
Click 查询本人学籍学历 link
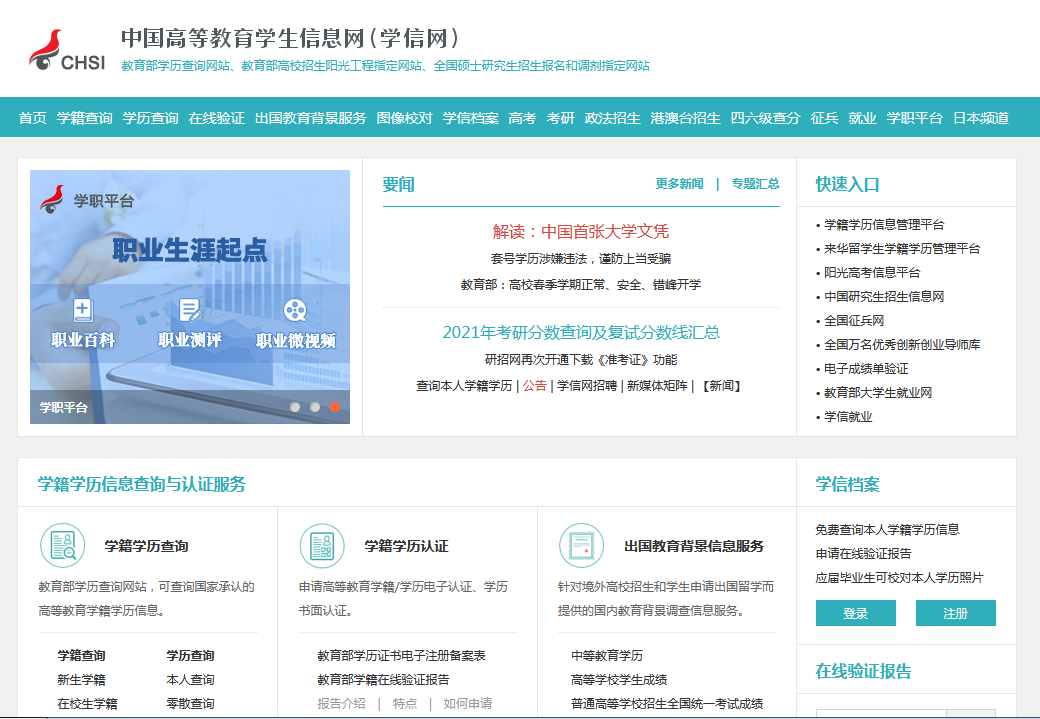(464, 385)
